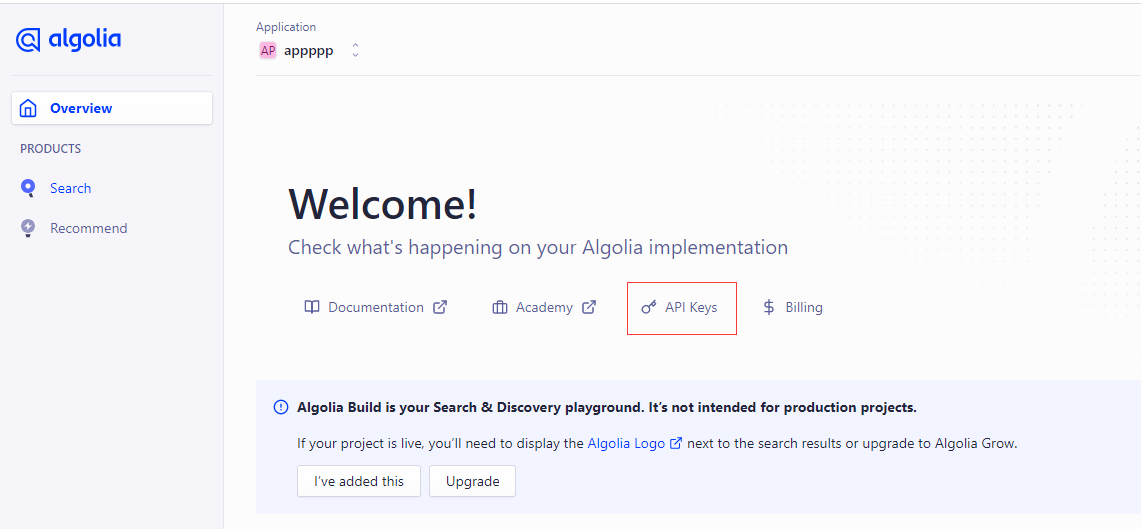Click the Algolia logo
The width and height of the screenshot is (1141, 529).
click(x=68, y=39)
